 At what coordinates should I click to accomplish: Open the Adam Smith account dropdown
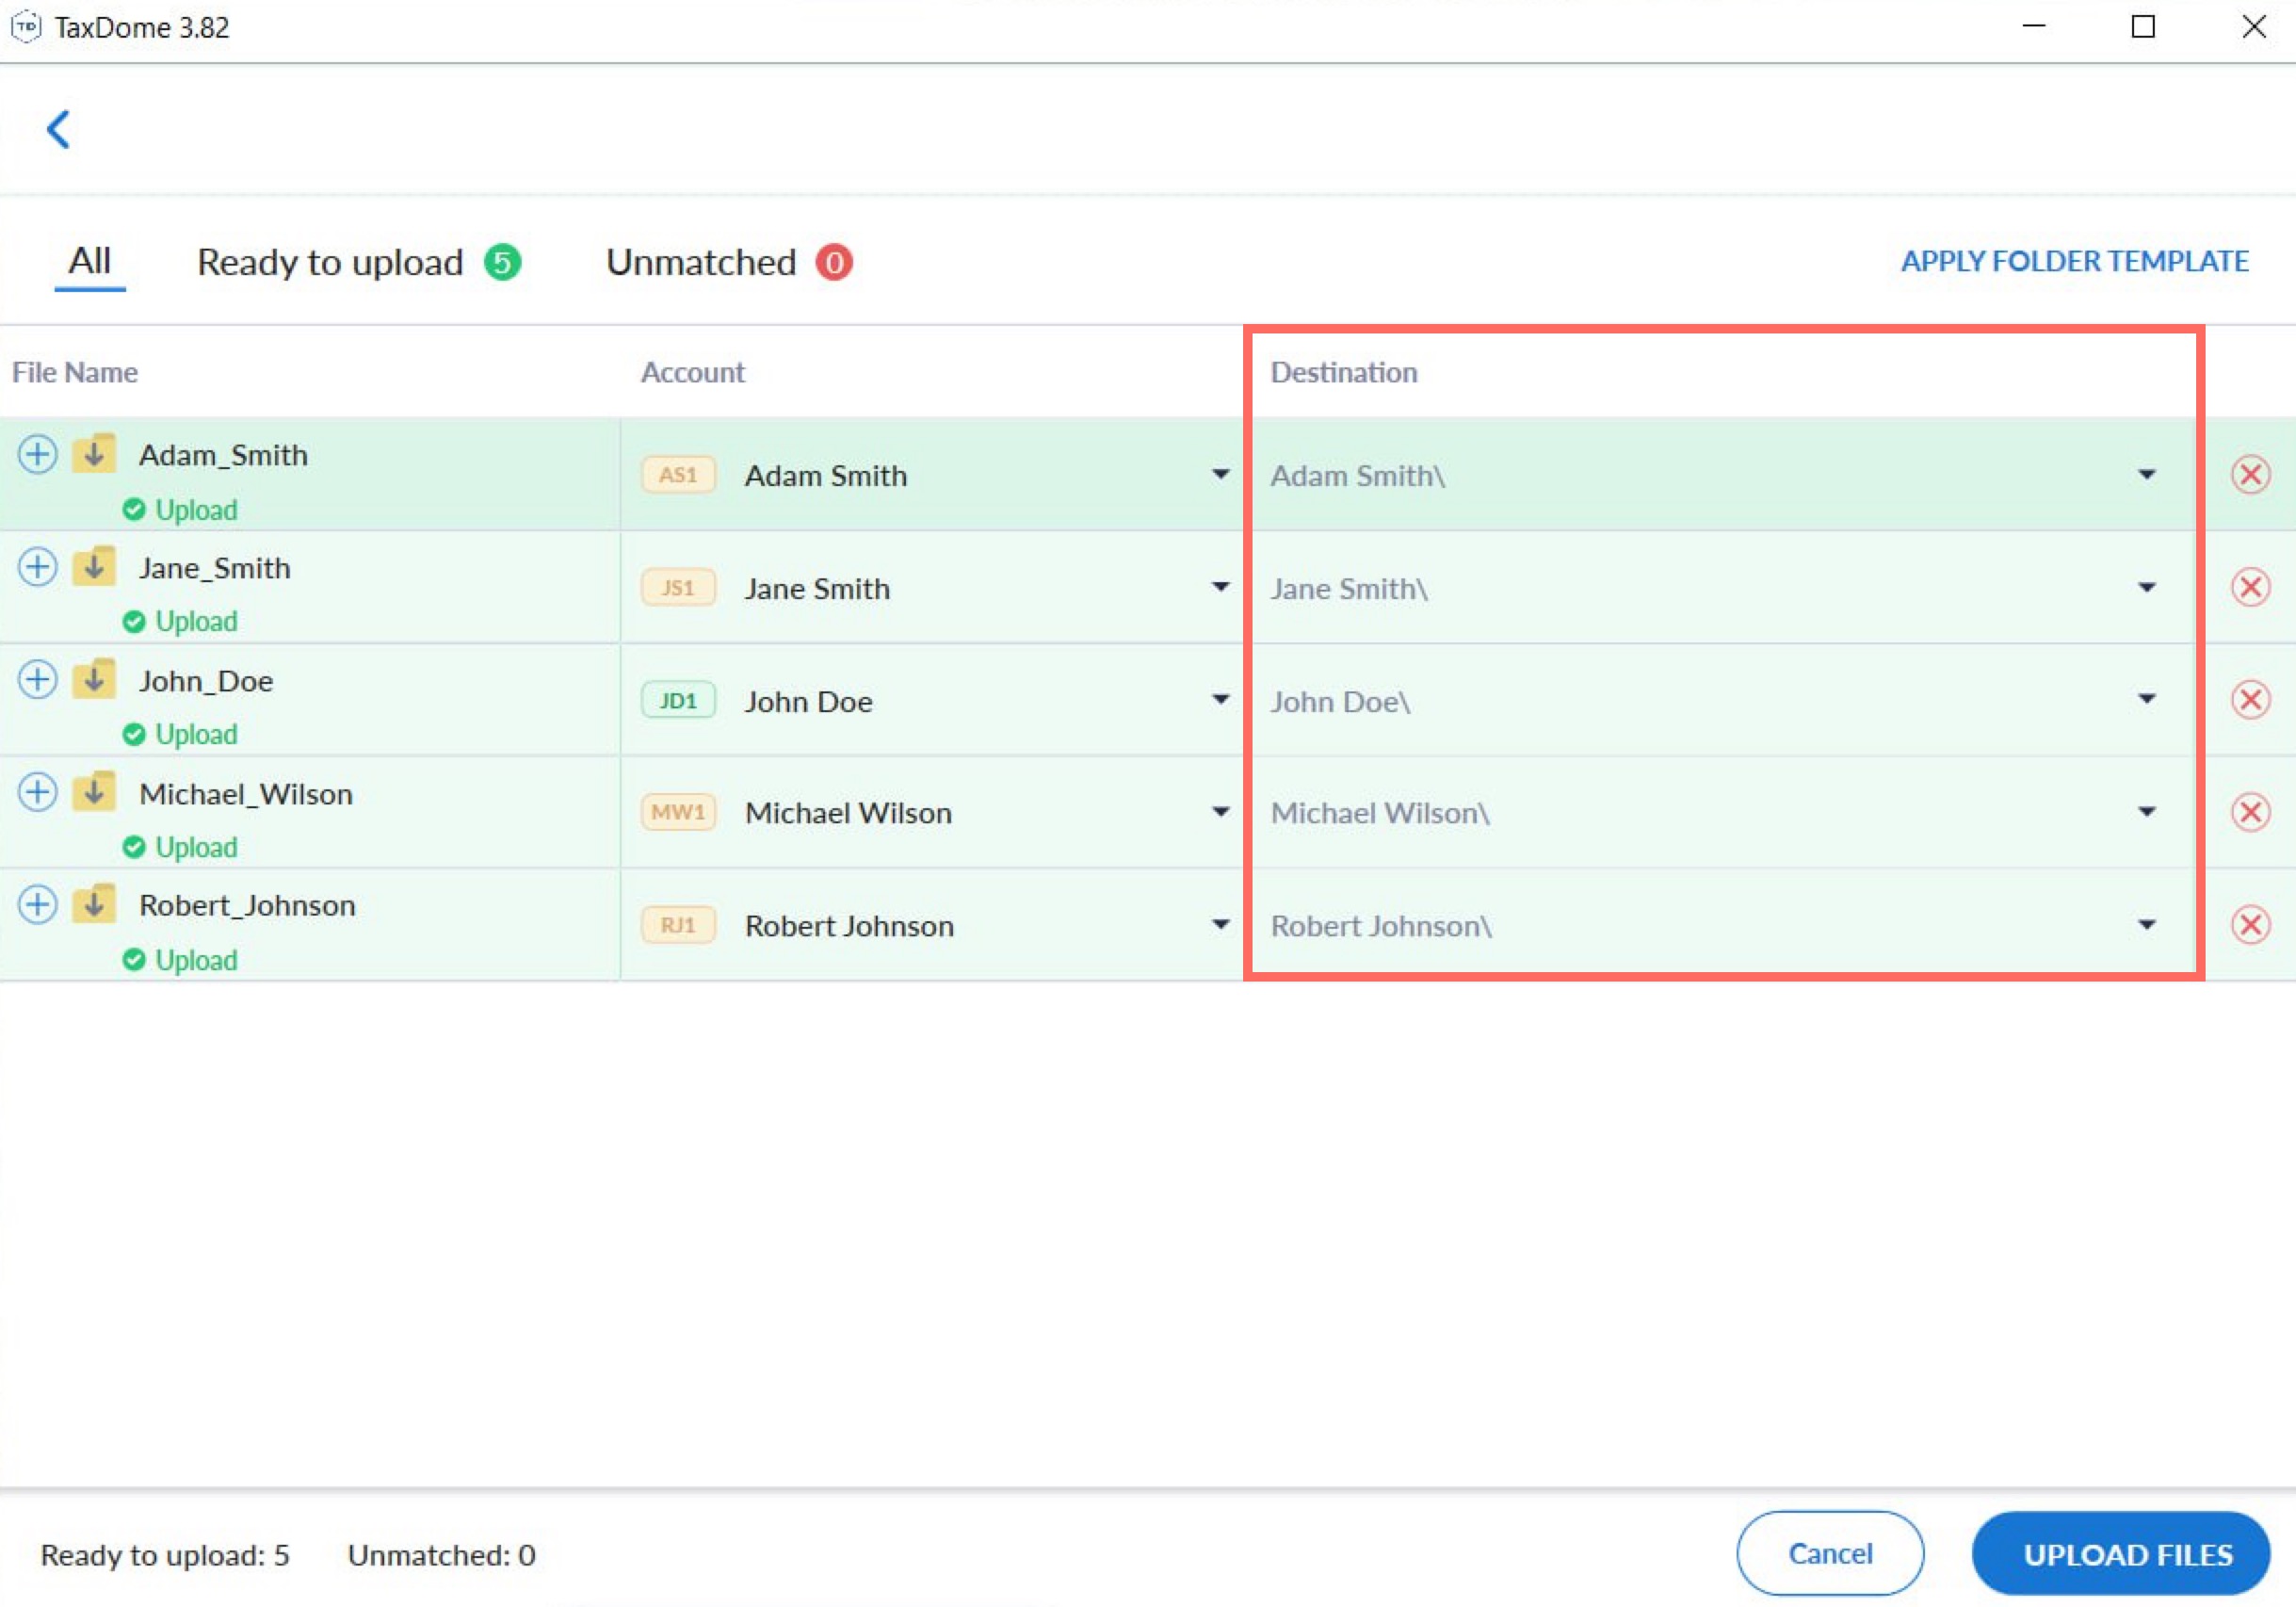point(1220,474)
